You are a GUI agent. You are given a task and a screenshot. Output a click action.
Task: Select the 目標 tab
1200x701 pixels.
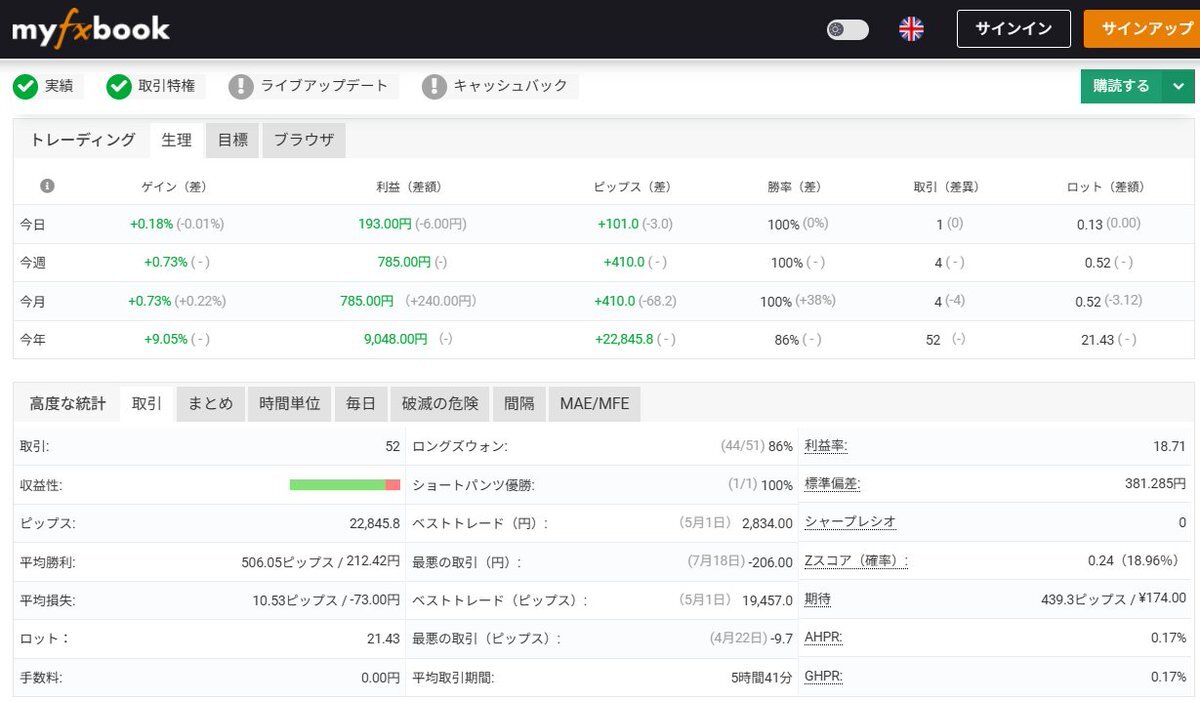[233, 140]
